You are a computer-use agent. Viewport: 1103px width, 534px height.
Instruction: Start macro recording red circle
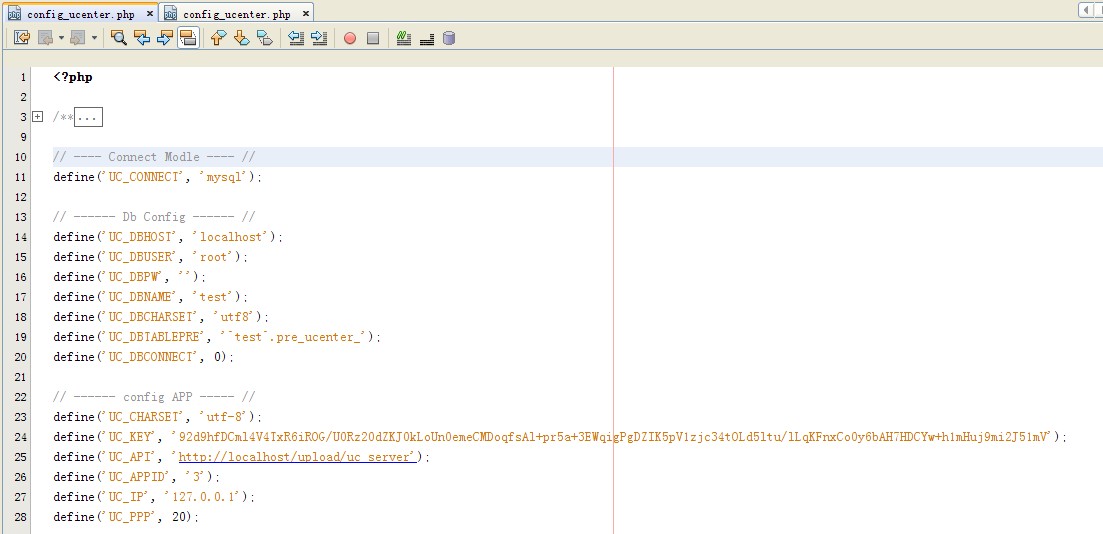click(350, 38)
